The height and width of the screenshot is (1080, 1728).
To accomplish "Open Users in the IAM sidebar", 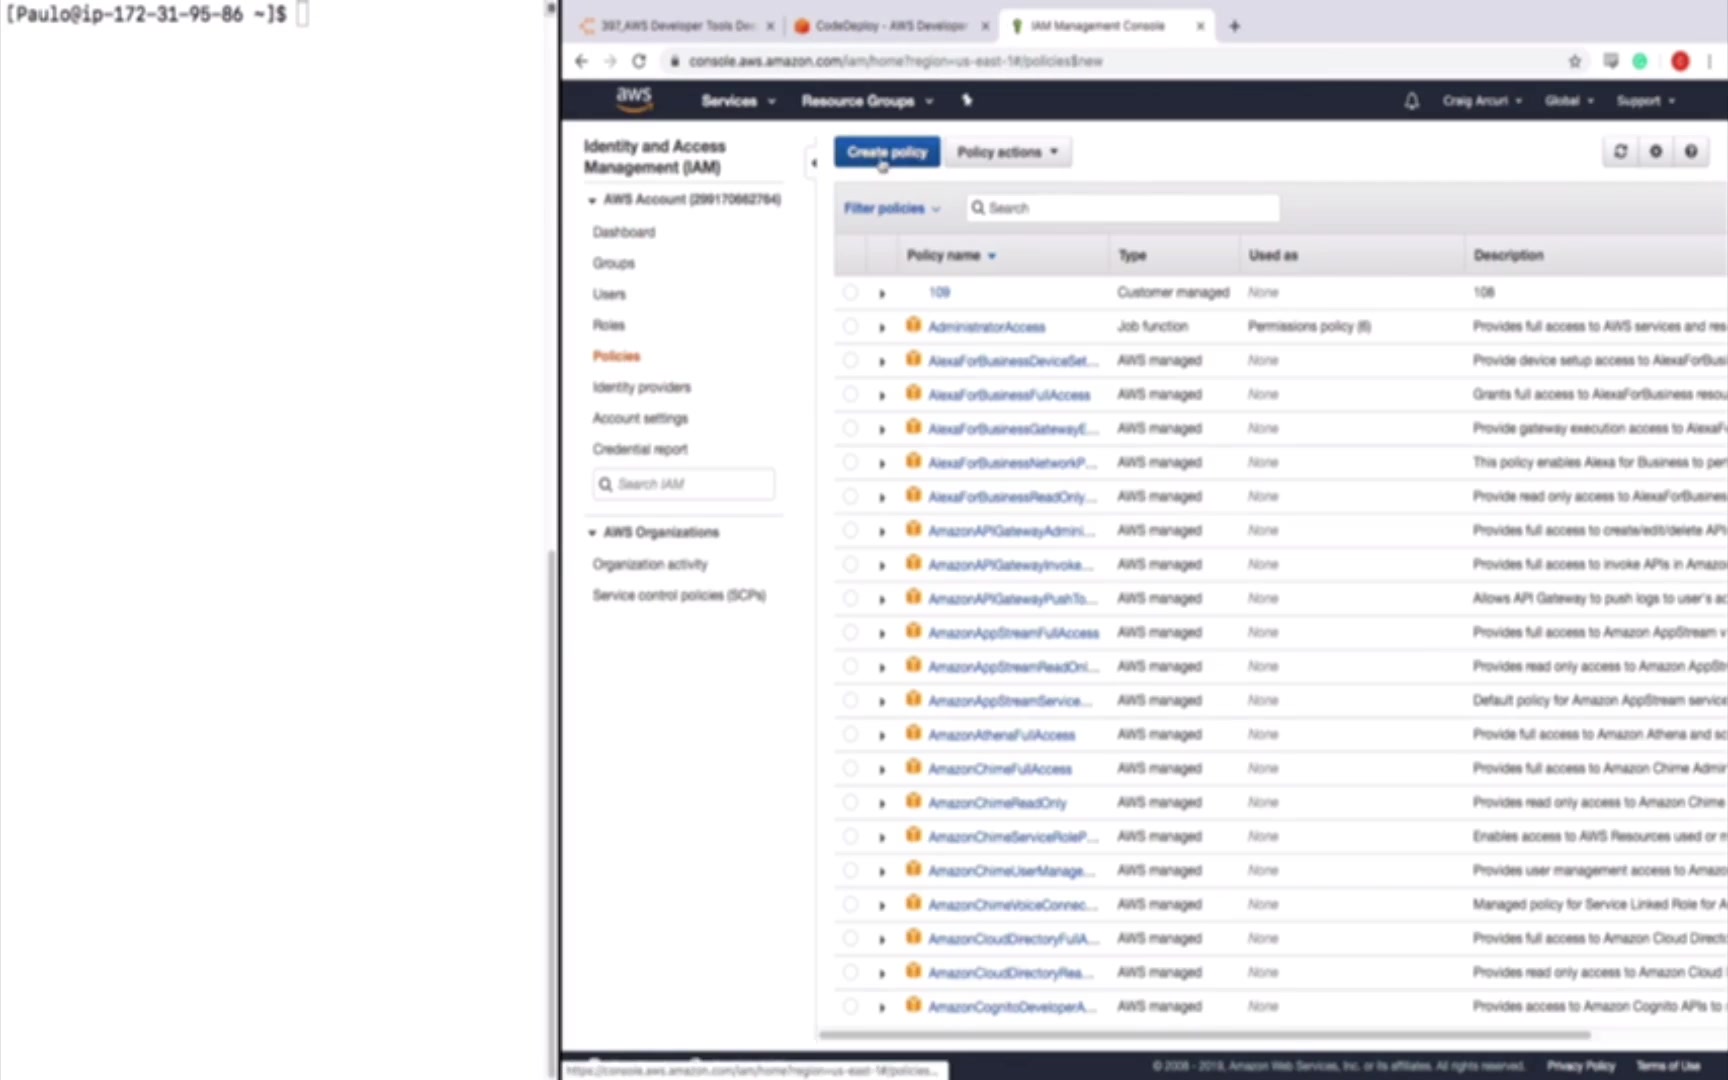I will (609, 294).
